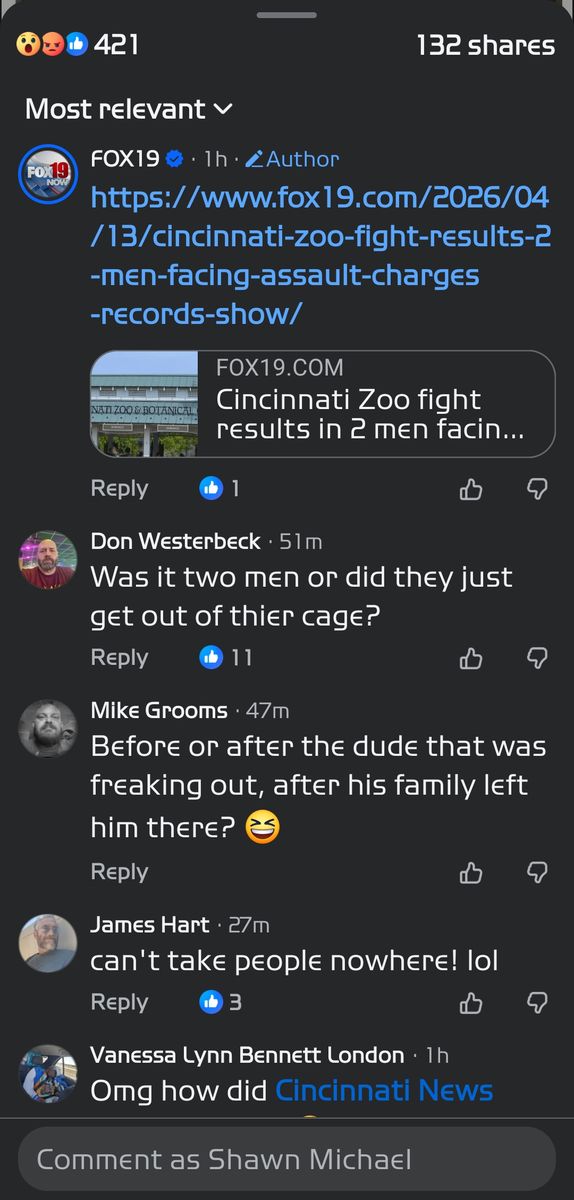The height and width of the screenshot is (1200, 574).
Task: Dislike Don Westerbeck's comment with thumbs down
Action: pos(537,658)
